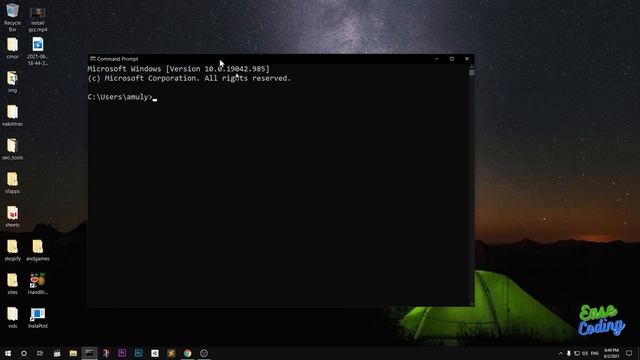Launch the InstaPost shortcut on desktop

click(x=38, y=318)
